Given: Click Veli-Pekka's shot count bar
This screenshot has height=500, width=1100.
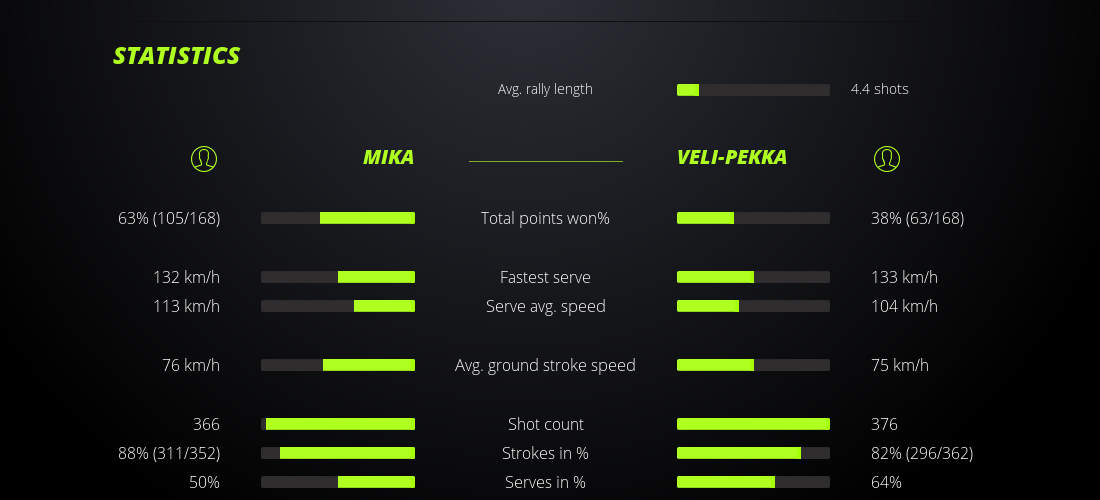Looking at the screenshot, I should (753, 424).
